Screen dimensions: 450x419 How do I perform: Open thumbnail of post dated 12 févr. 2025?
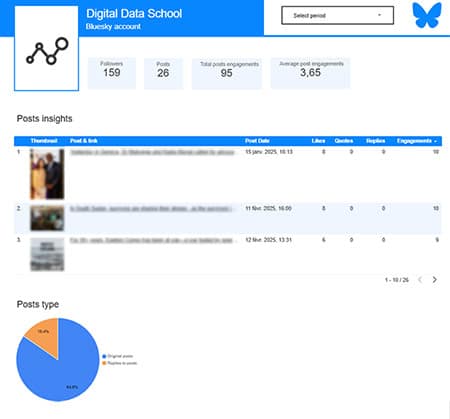tap(47, 254)
